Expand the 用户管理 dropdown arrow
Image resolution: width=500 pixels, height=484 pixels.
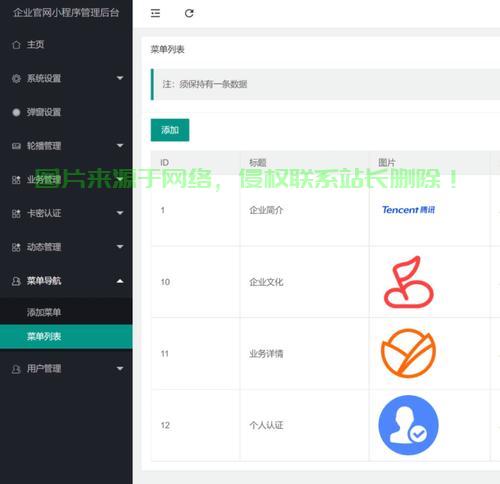(120, 368)
